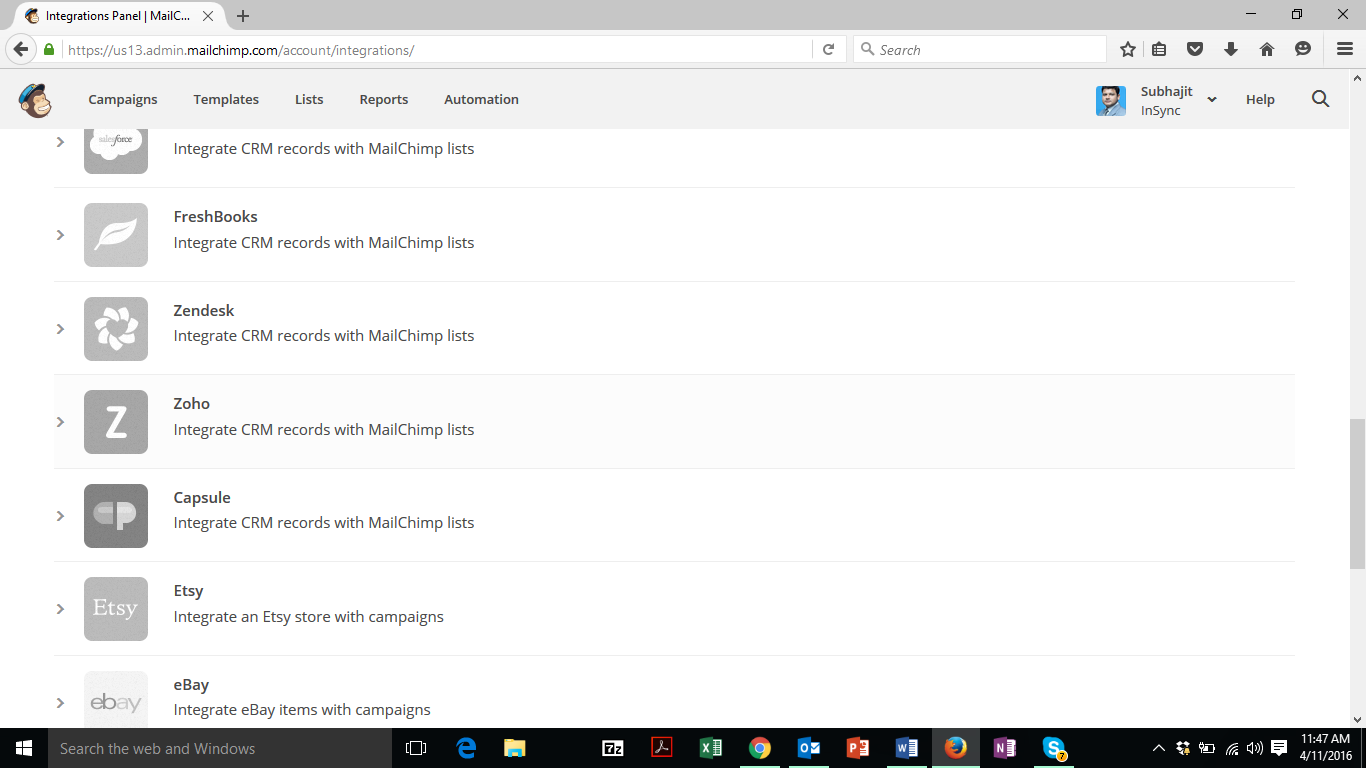
Task: Open the Lists menu
Action: pos(309,99)
